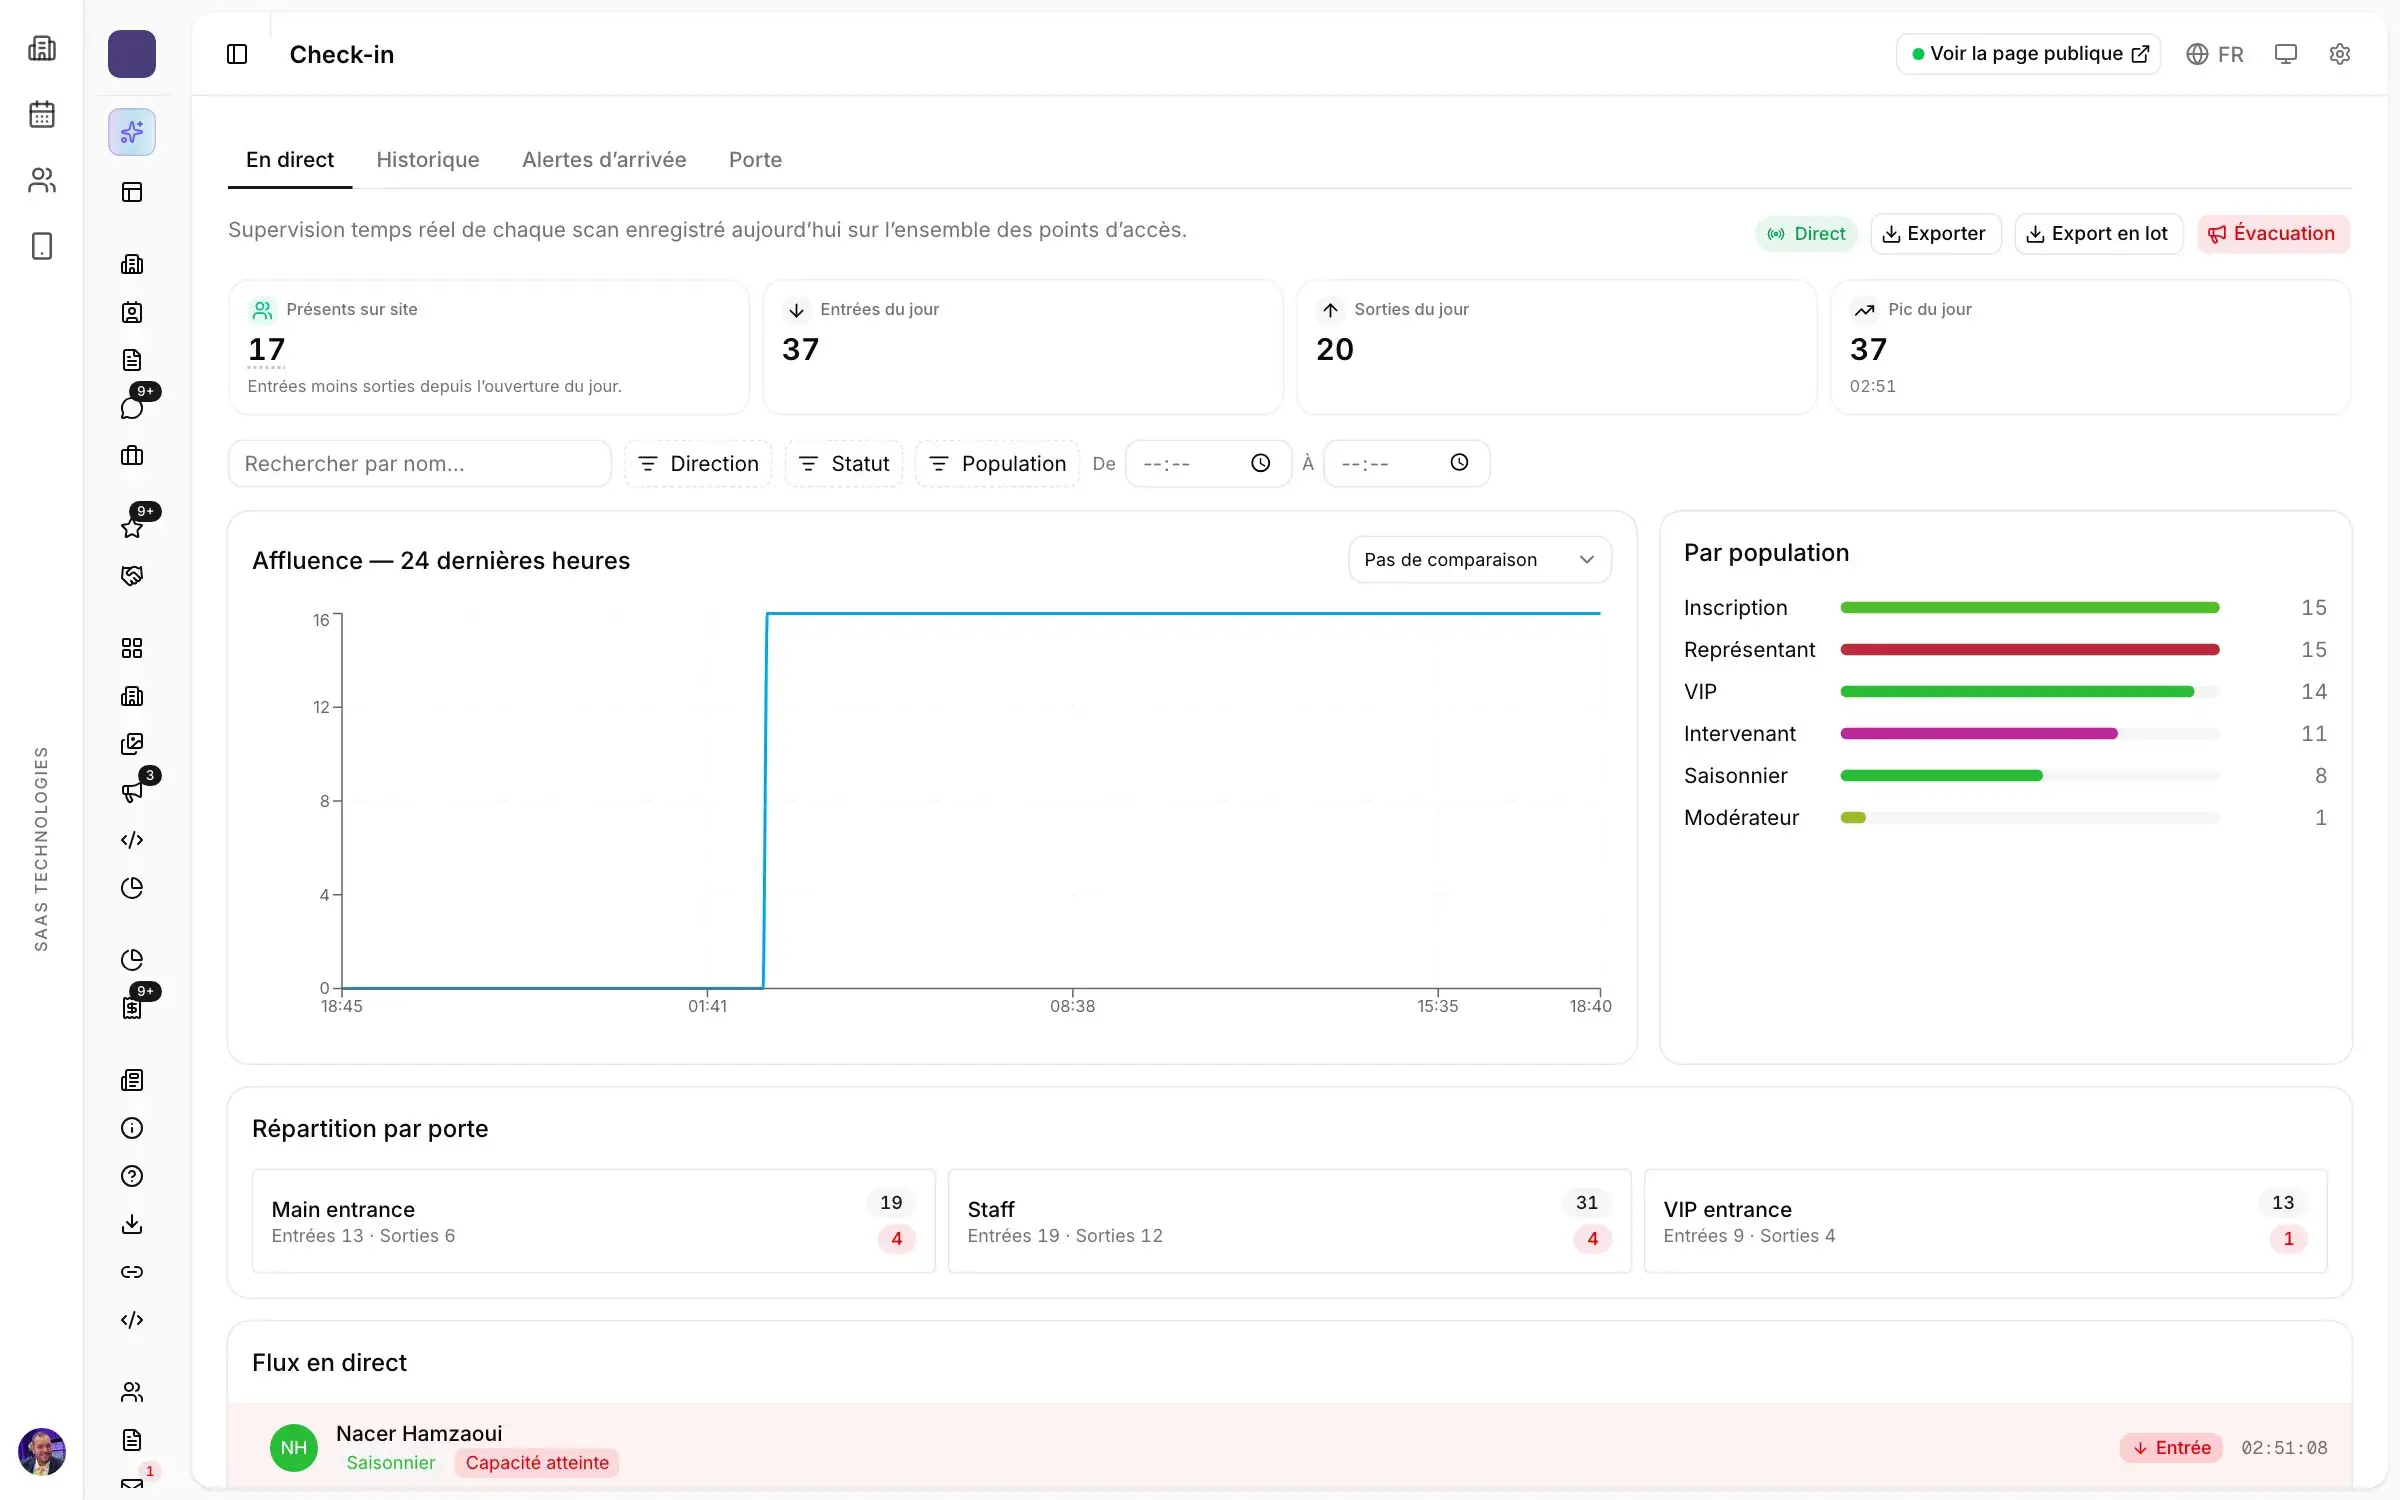Open the handshake icon in the sidebar

point(132,575)
